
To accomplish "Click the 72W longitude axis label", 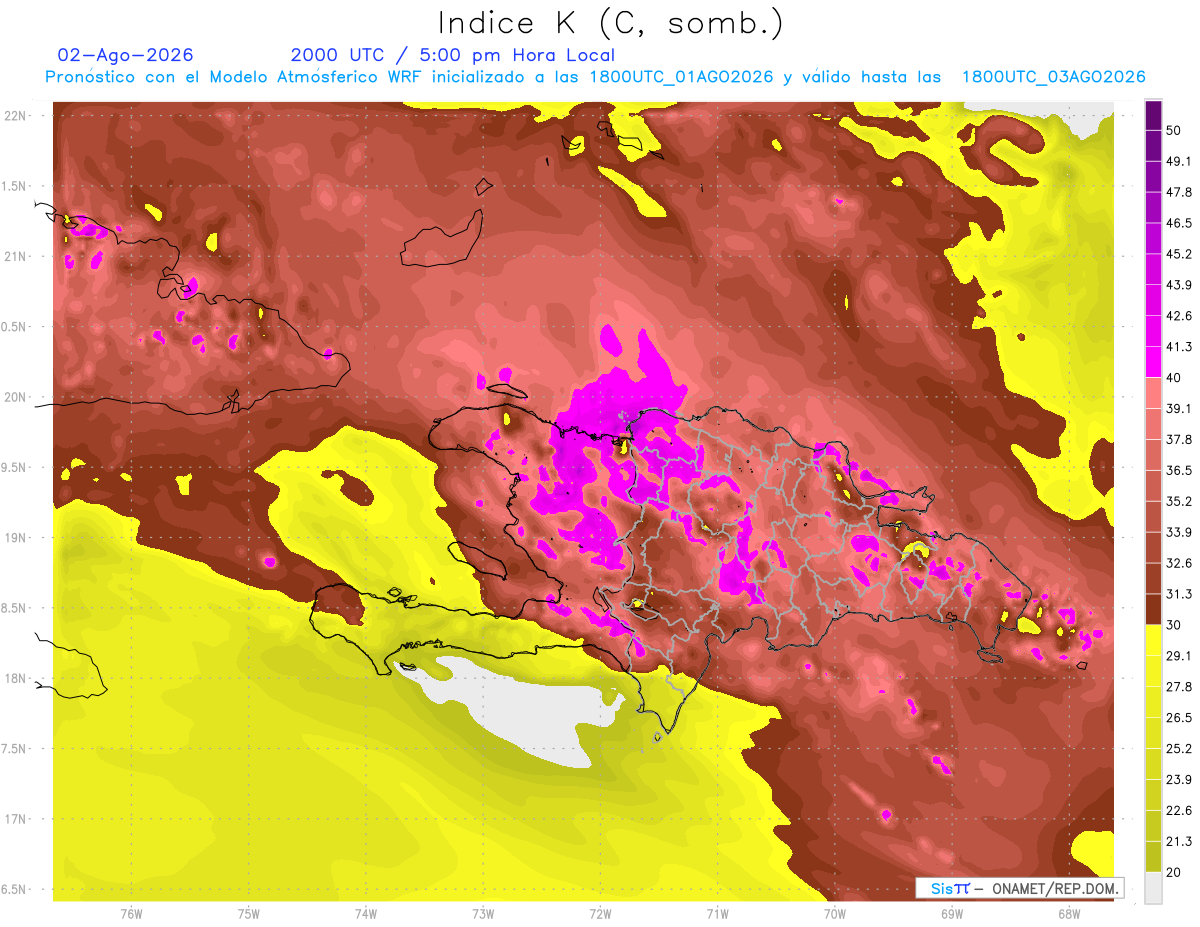I will 600,914.
